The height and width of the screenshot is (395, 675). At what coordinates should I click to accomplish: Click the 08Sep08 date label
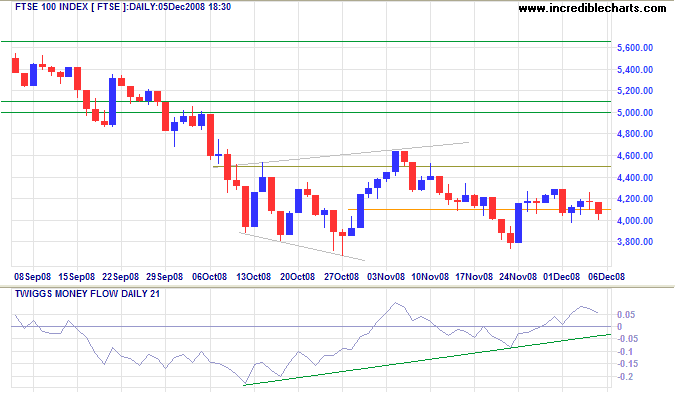32,277
